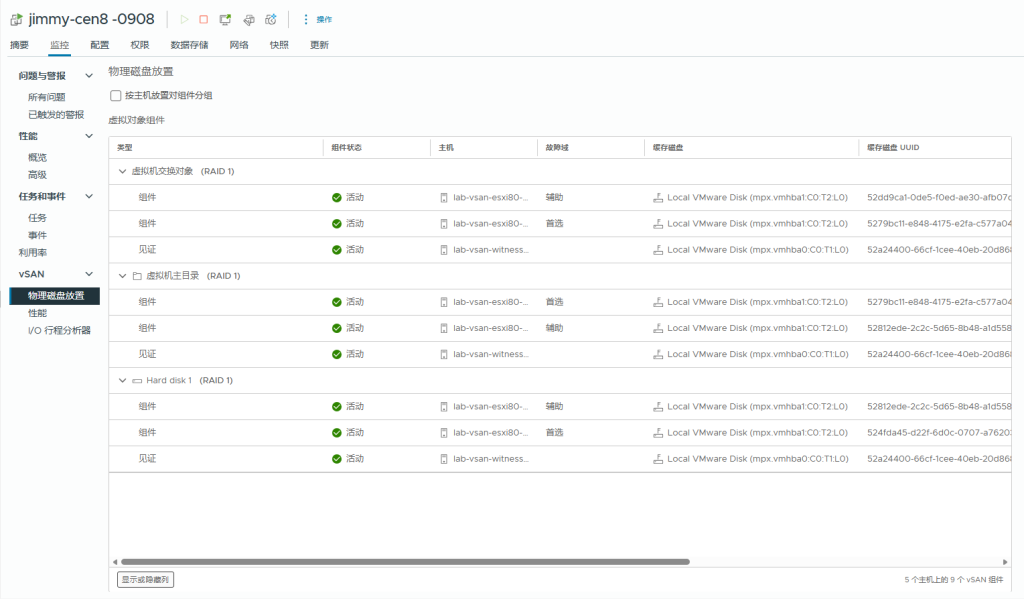Collapse the 虚拟机交换对象 RAID 1 group
This screenshot has width=1024, height=599.
[x=122, y=171]
